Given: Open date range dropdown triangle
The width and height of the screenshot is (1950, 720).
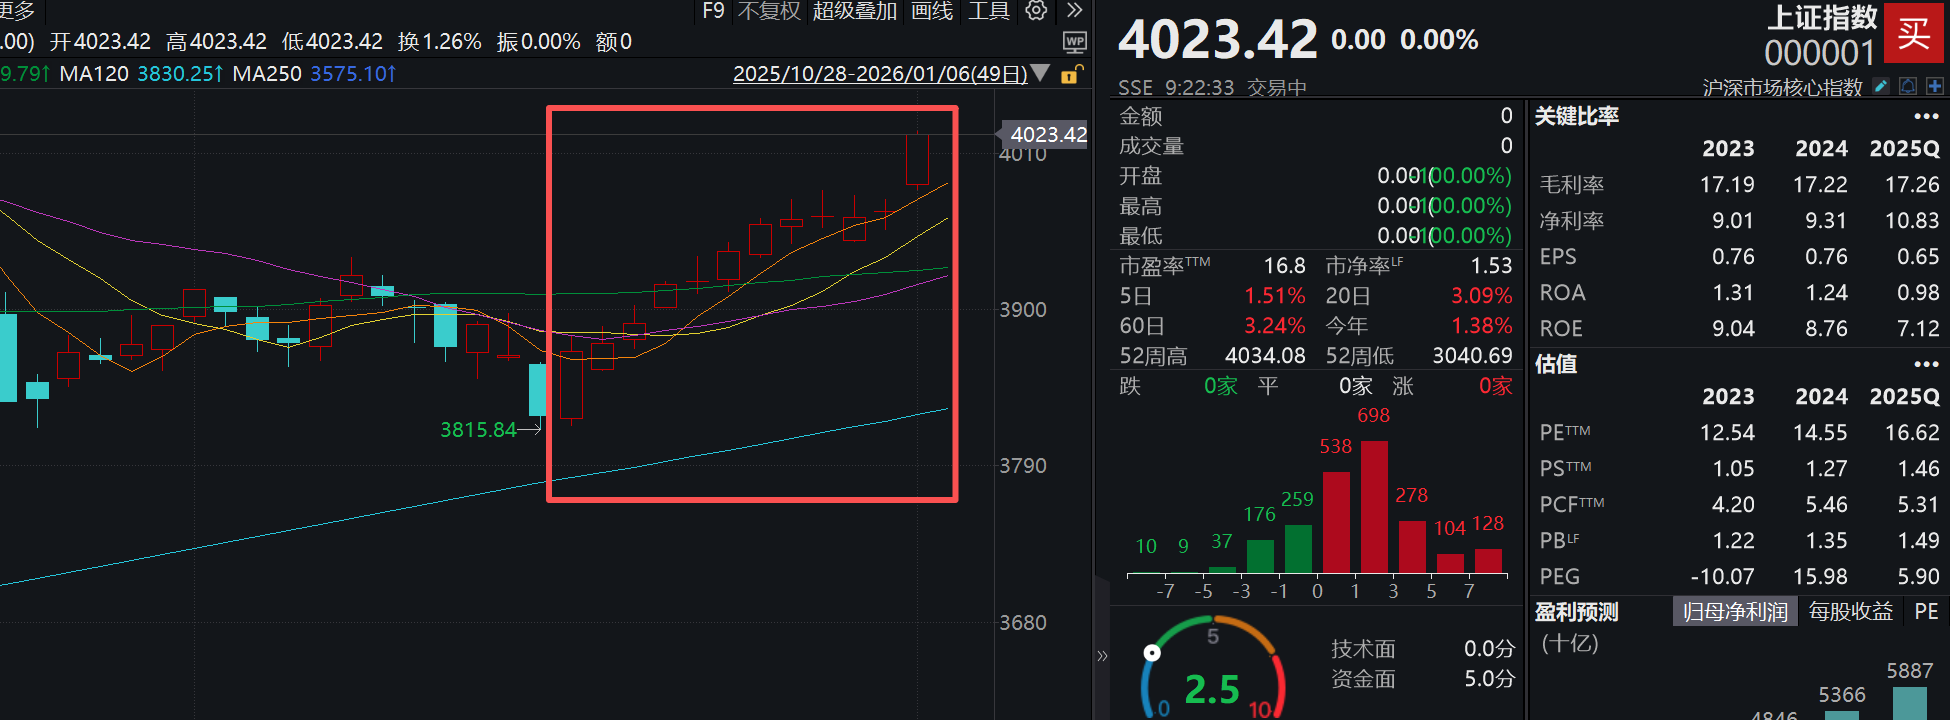Looking at the screenshot, I should 1041,74.
